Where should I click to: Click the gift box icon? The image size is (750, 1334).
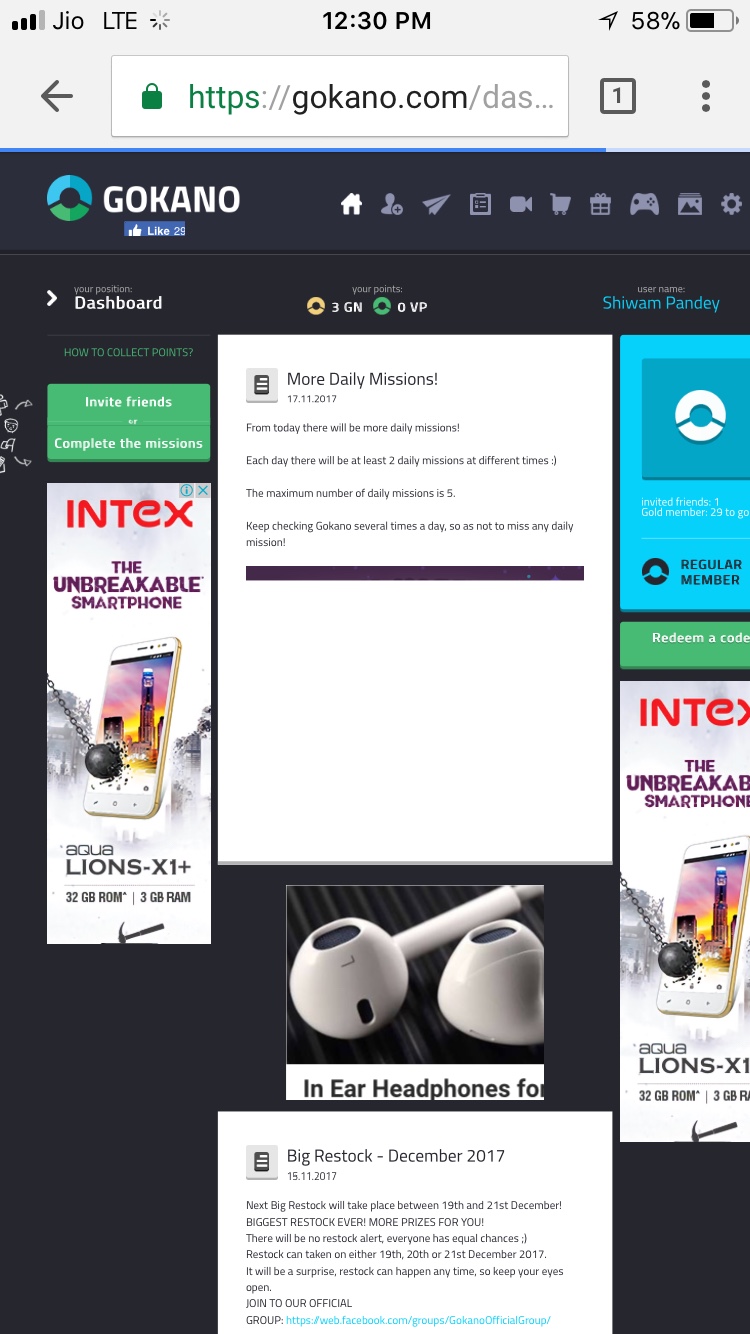pyautogui.click(x=600, y=205)
